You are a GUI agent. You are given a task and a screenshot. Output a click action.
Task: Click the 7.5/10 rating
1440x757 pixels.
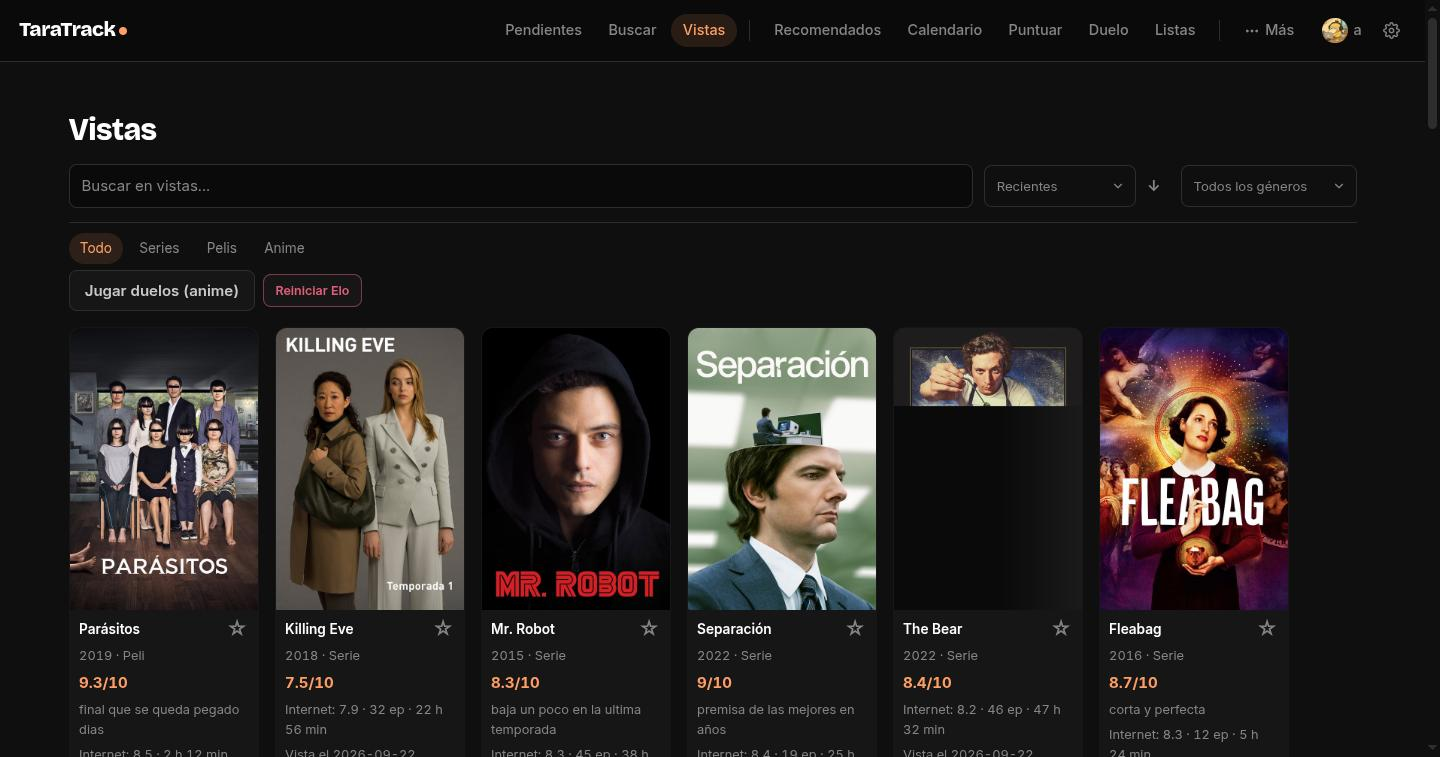click(x=309, y=683)
